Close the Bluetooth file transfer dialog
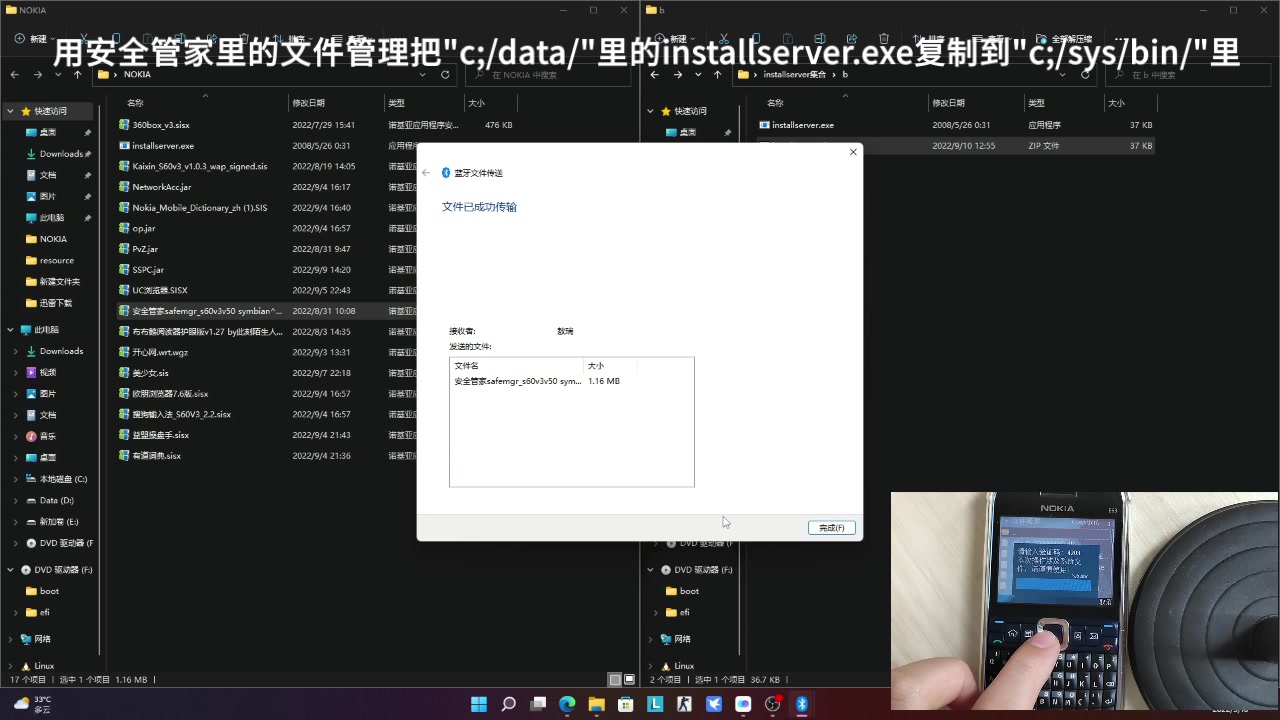This screenshot has width=1280, height=720. pyautogui.click(x=853, y=152)
